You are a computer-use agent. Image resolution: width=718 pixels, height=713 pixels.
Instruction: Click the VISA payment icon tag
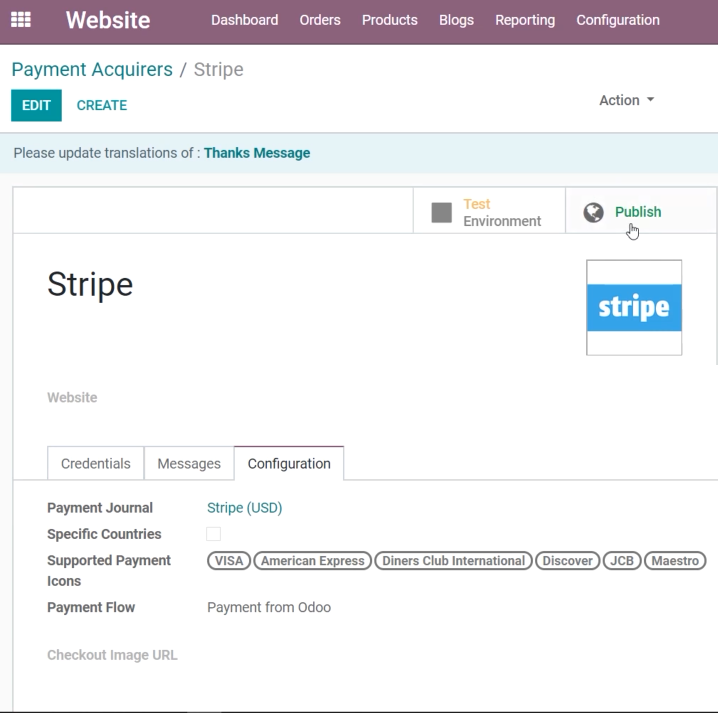(x=229, y=561)
